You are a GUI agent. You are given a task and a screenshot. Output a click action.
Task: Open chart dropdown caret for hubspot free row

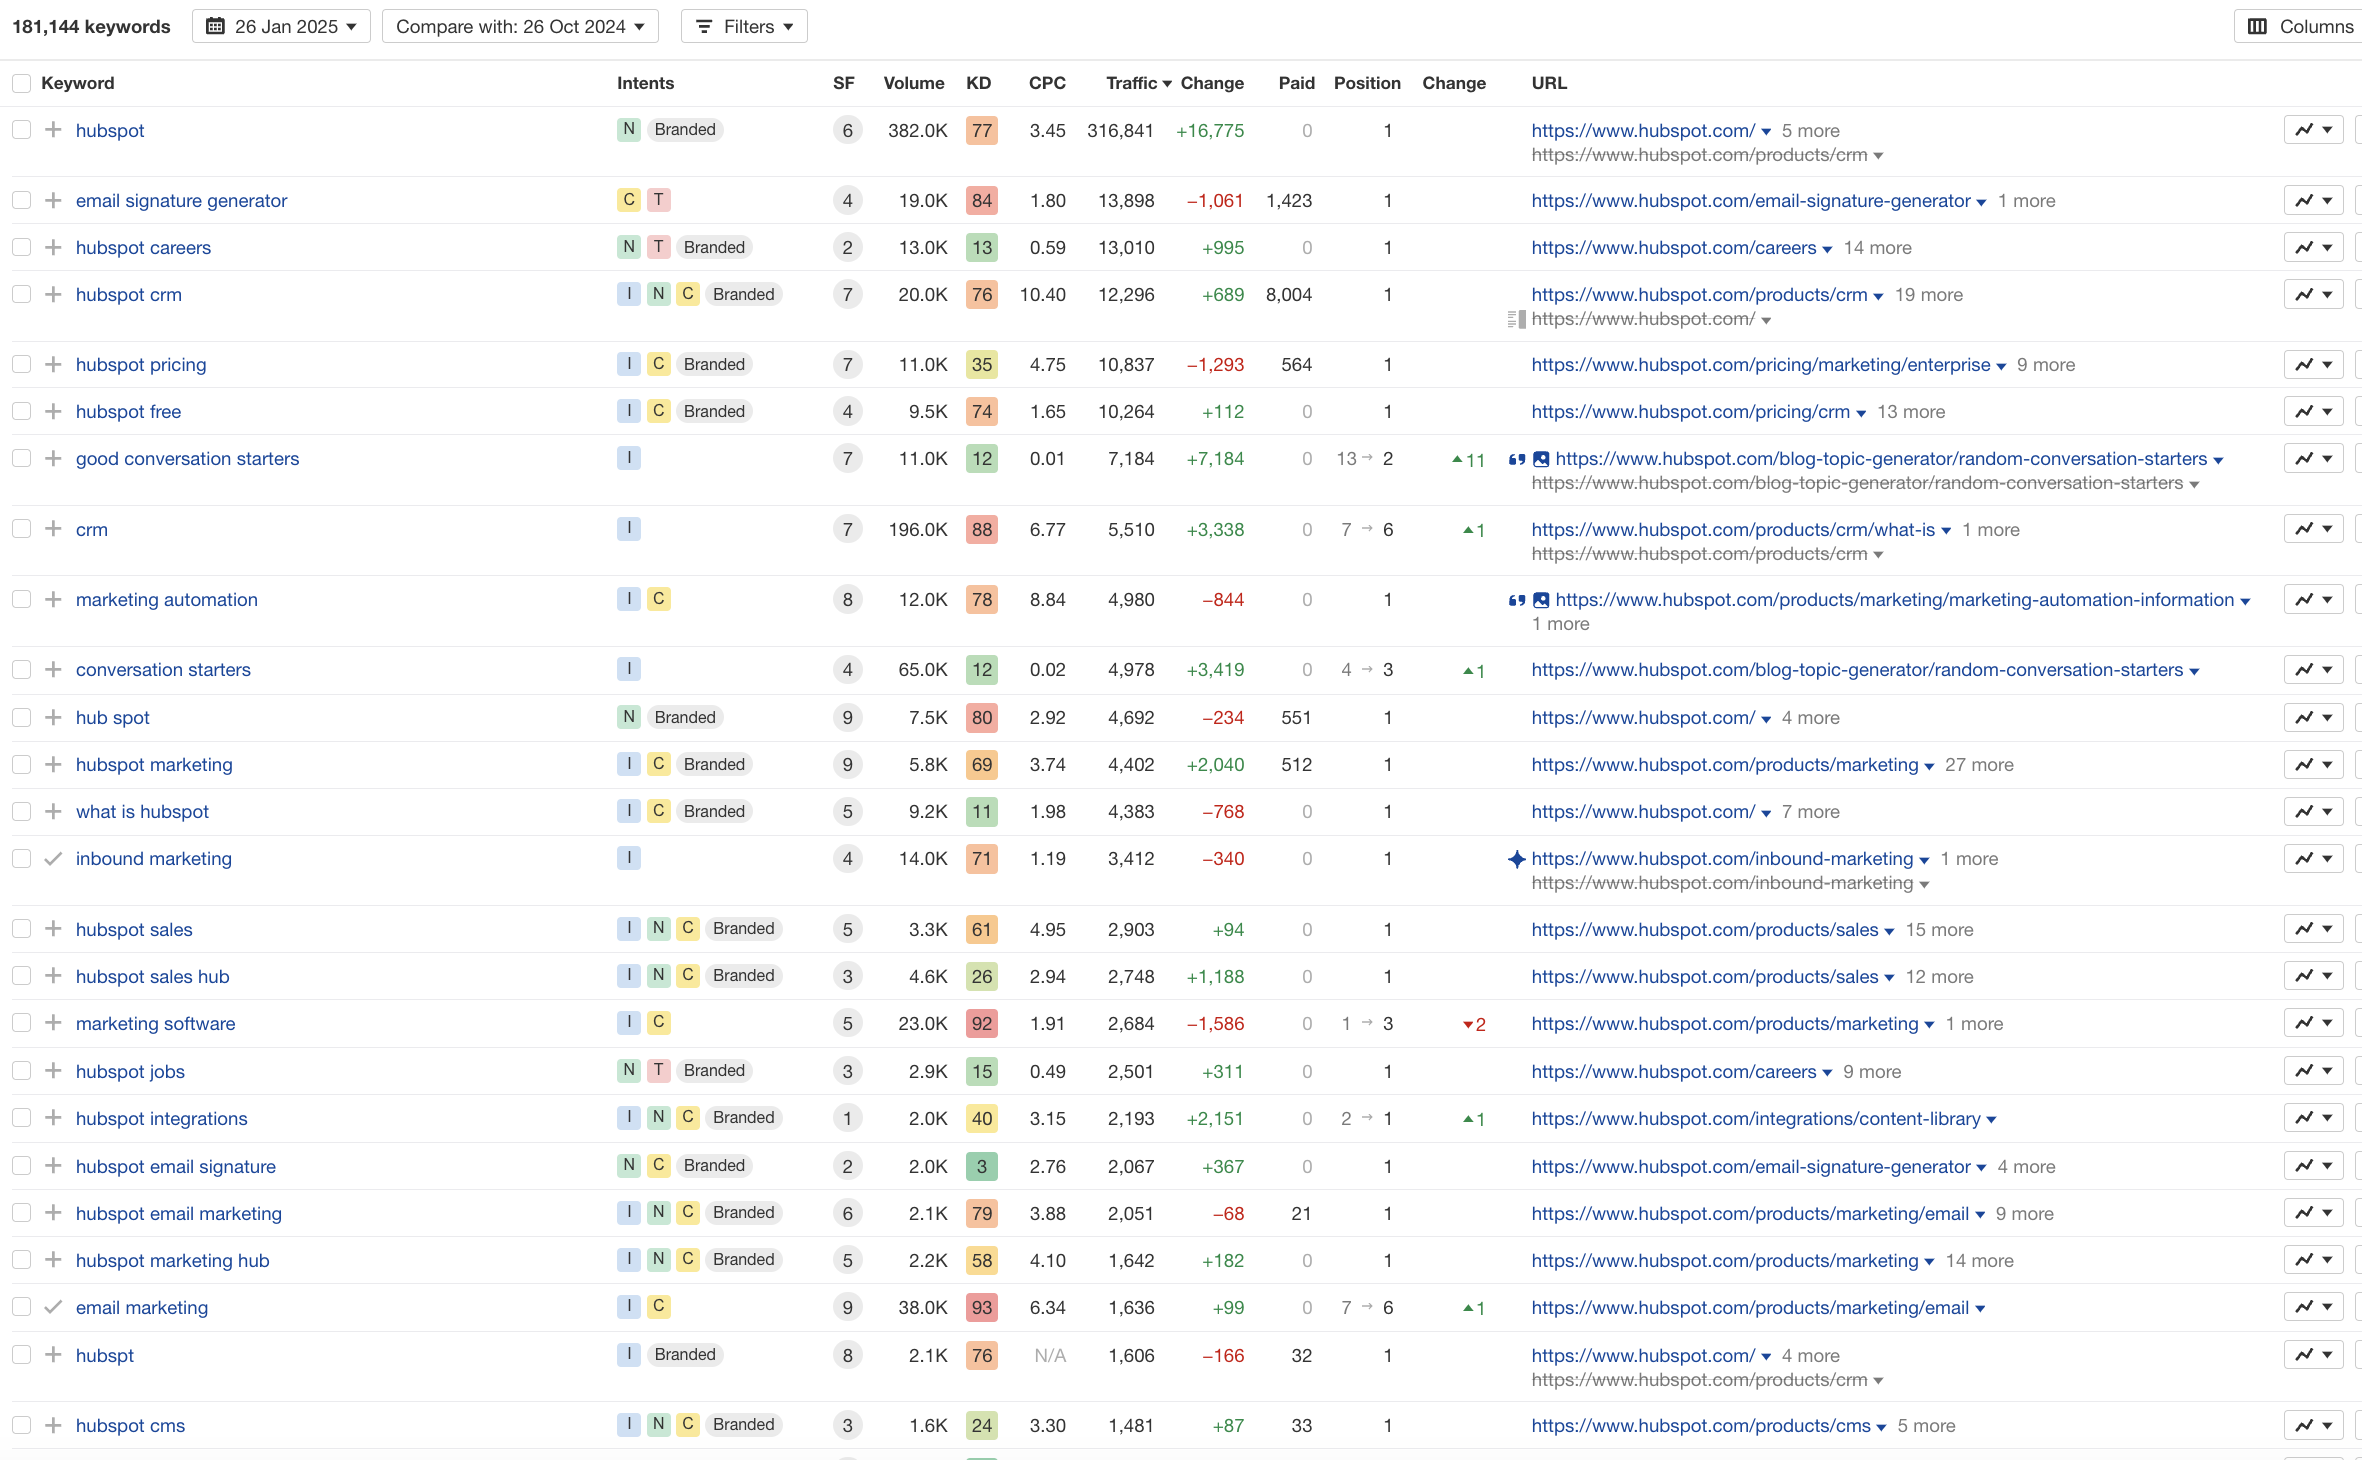(2328, 411)
